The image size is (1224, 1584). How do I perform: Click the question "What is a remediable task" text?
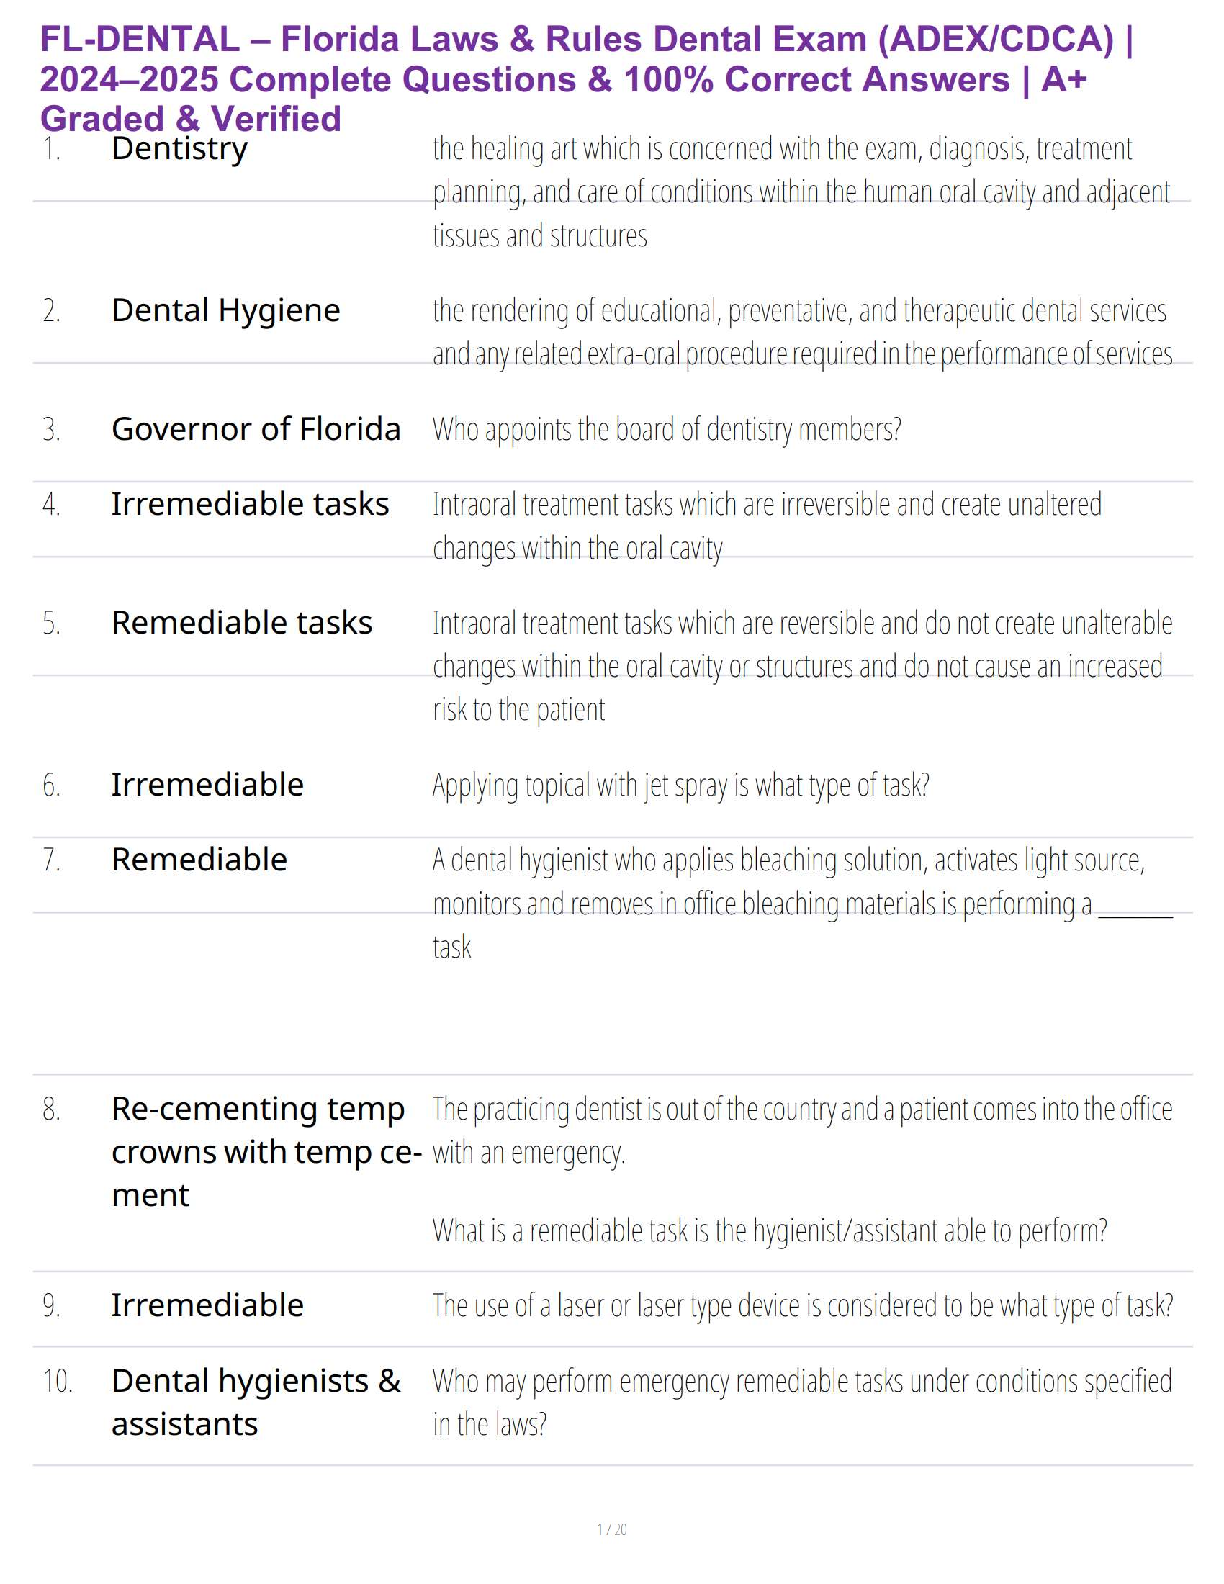click(x=770, y=1230)
